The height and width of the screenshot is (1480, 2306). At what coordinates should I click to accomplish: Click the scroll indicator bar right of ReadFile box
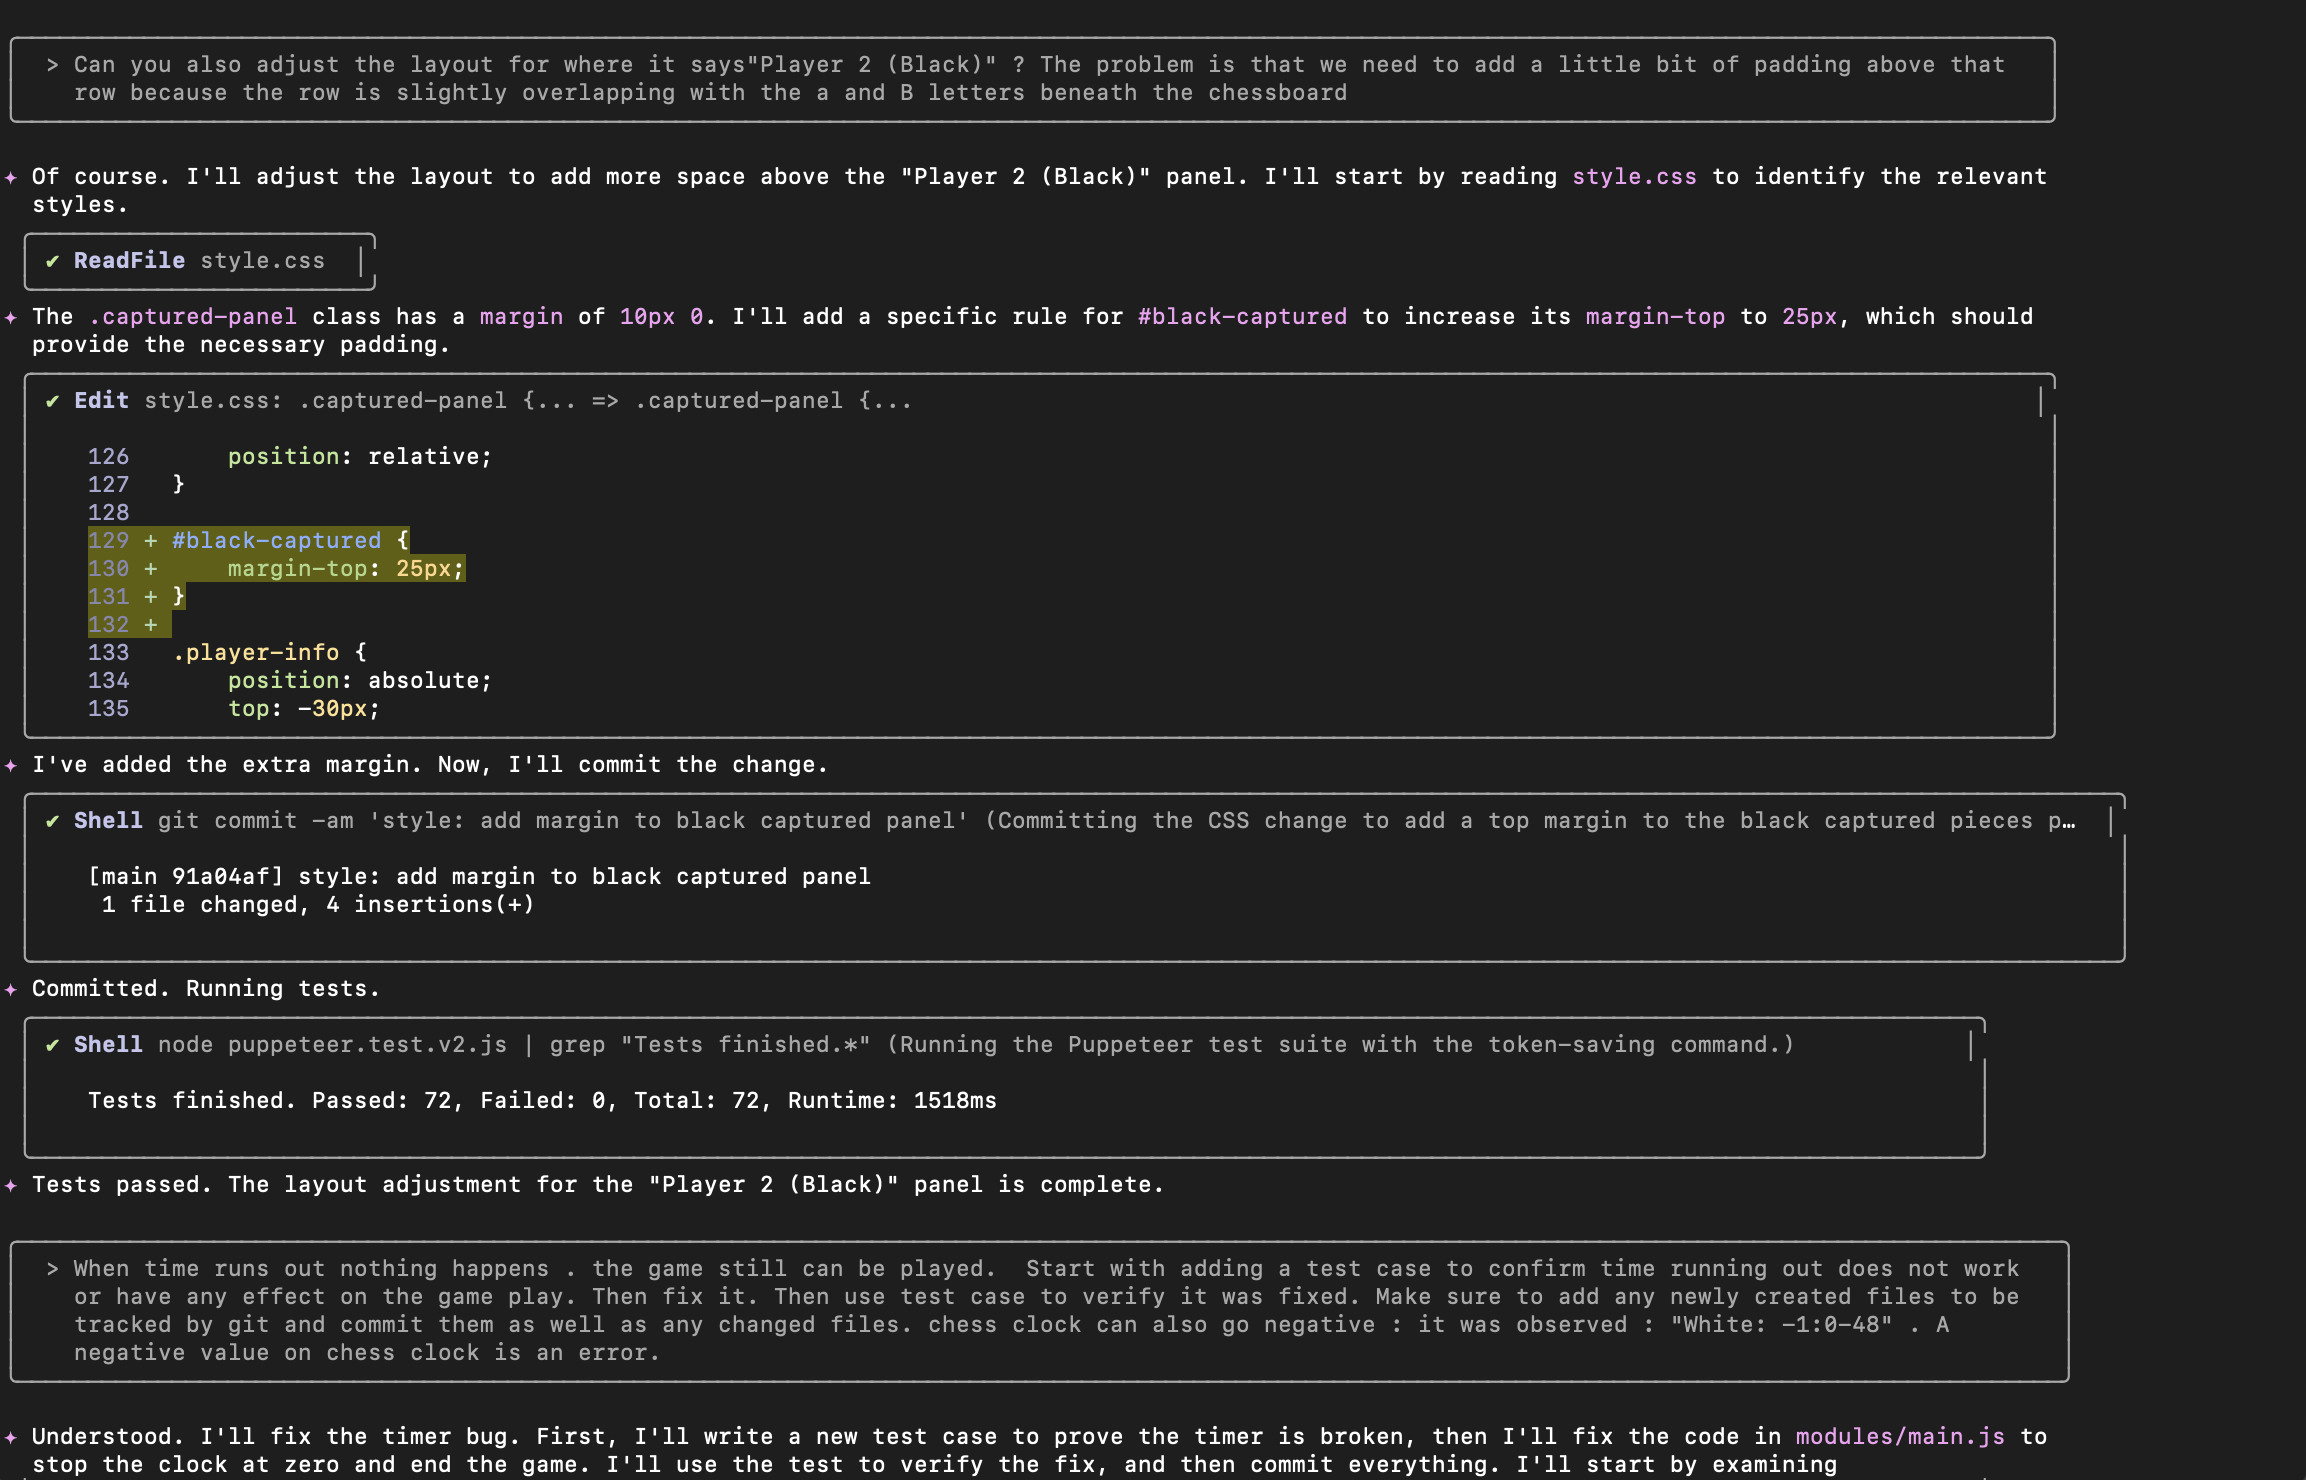[x=361, y=262]
